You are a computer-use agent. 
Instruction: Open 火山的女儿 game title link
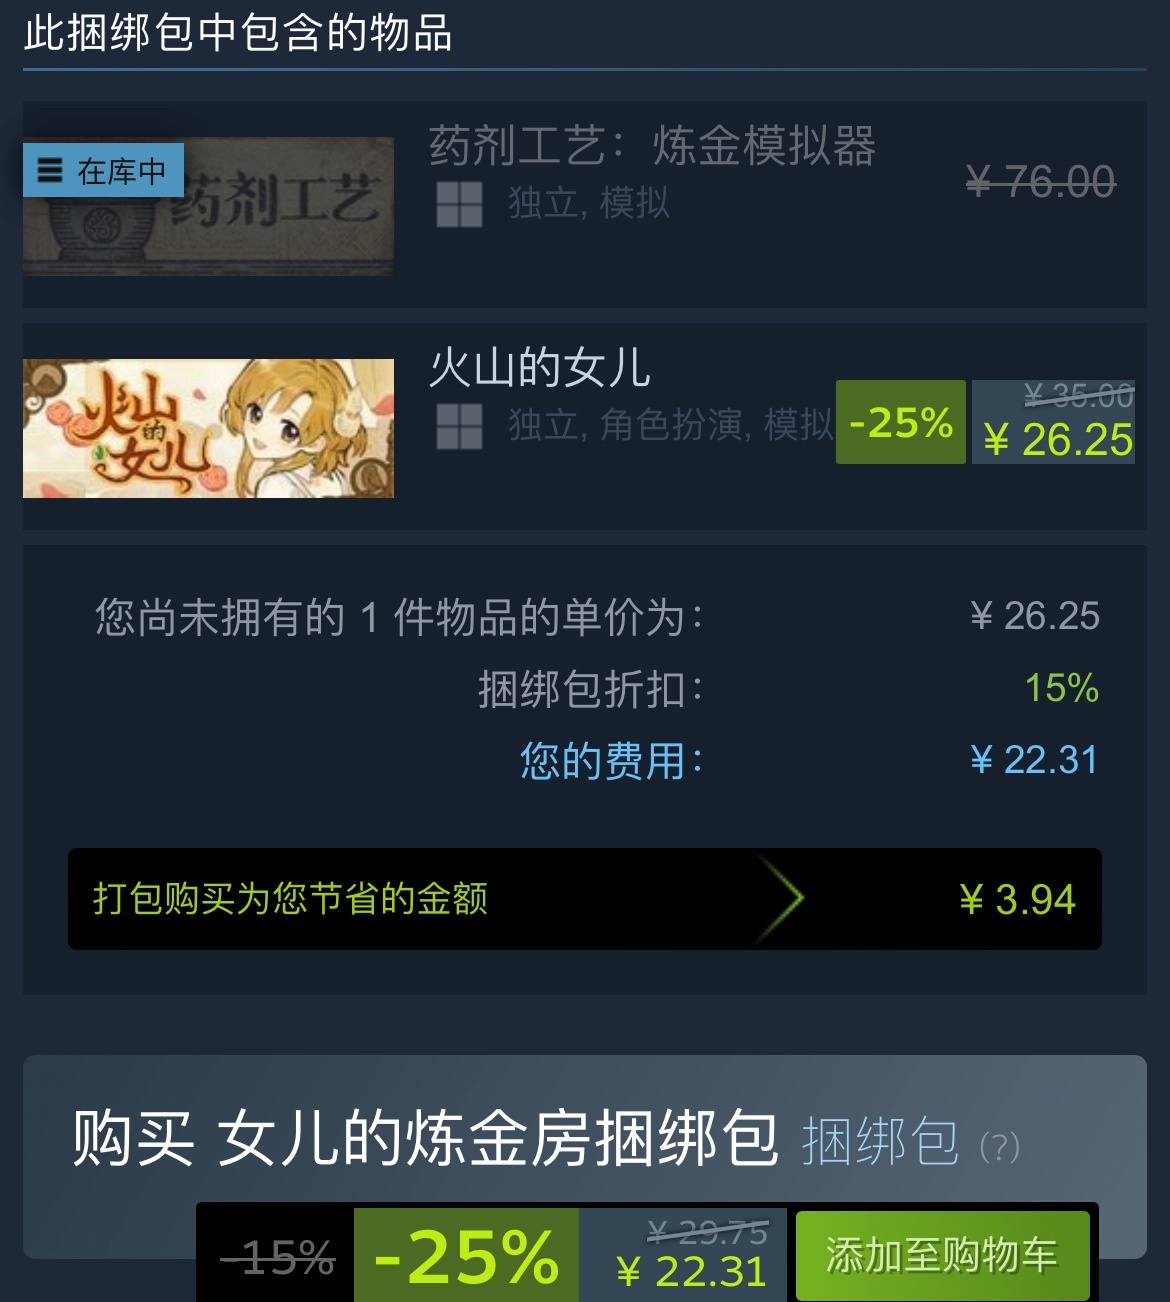(x=540, y=367)
